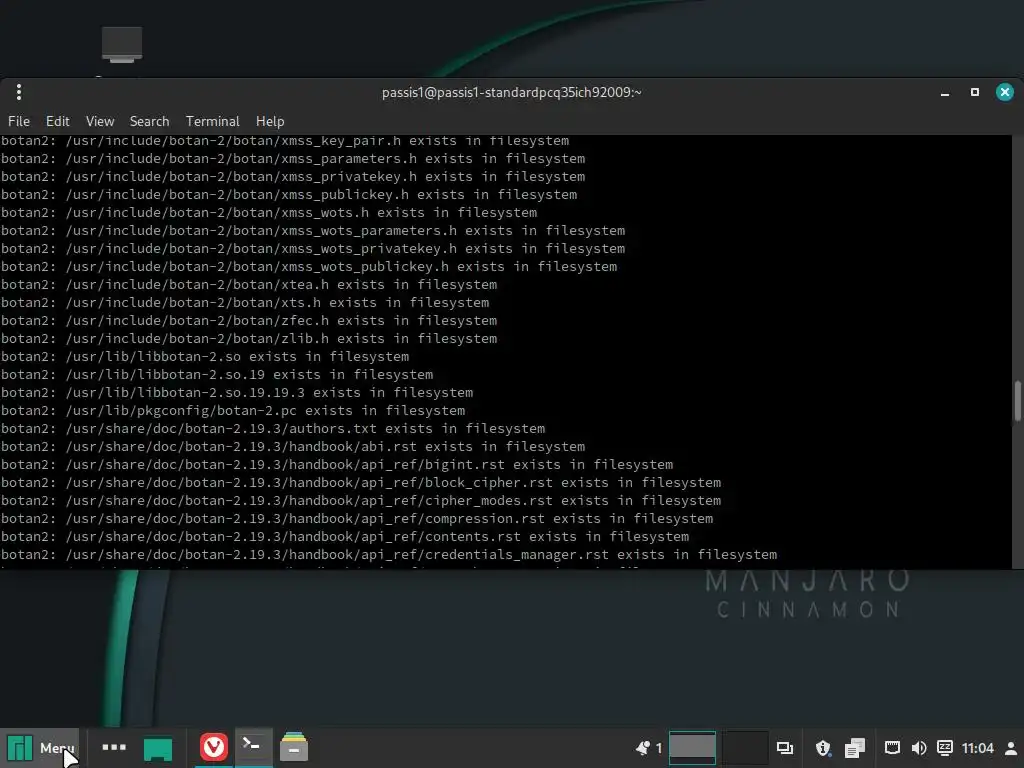Click the line with compression.rst
The width and height of the screenshot is (1024, 768).
(x=357, y=519)
